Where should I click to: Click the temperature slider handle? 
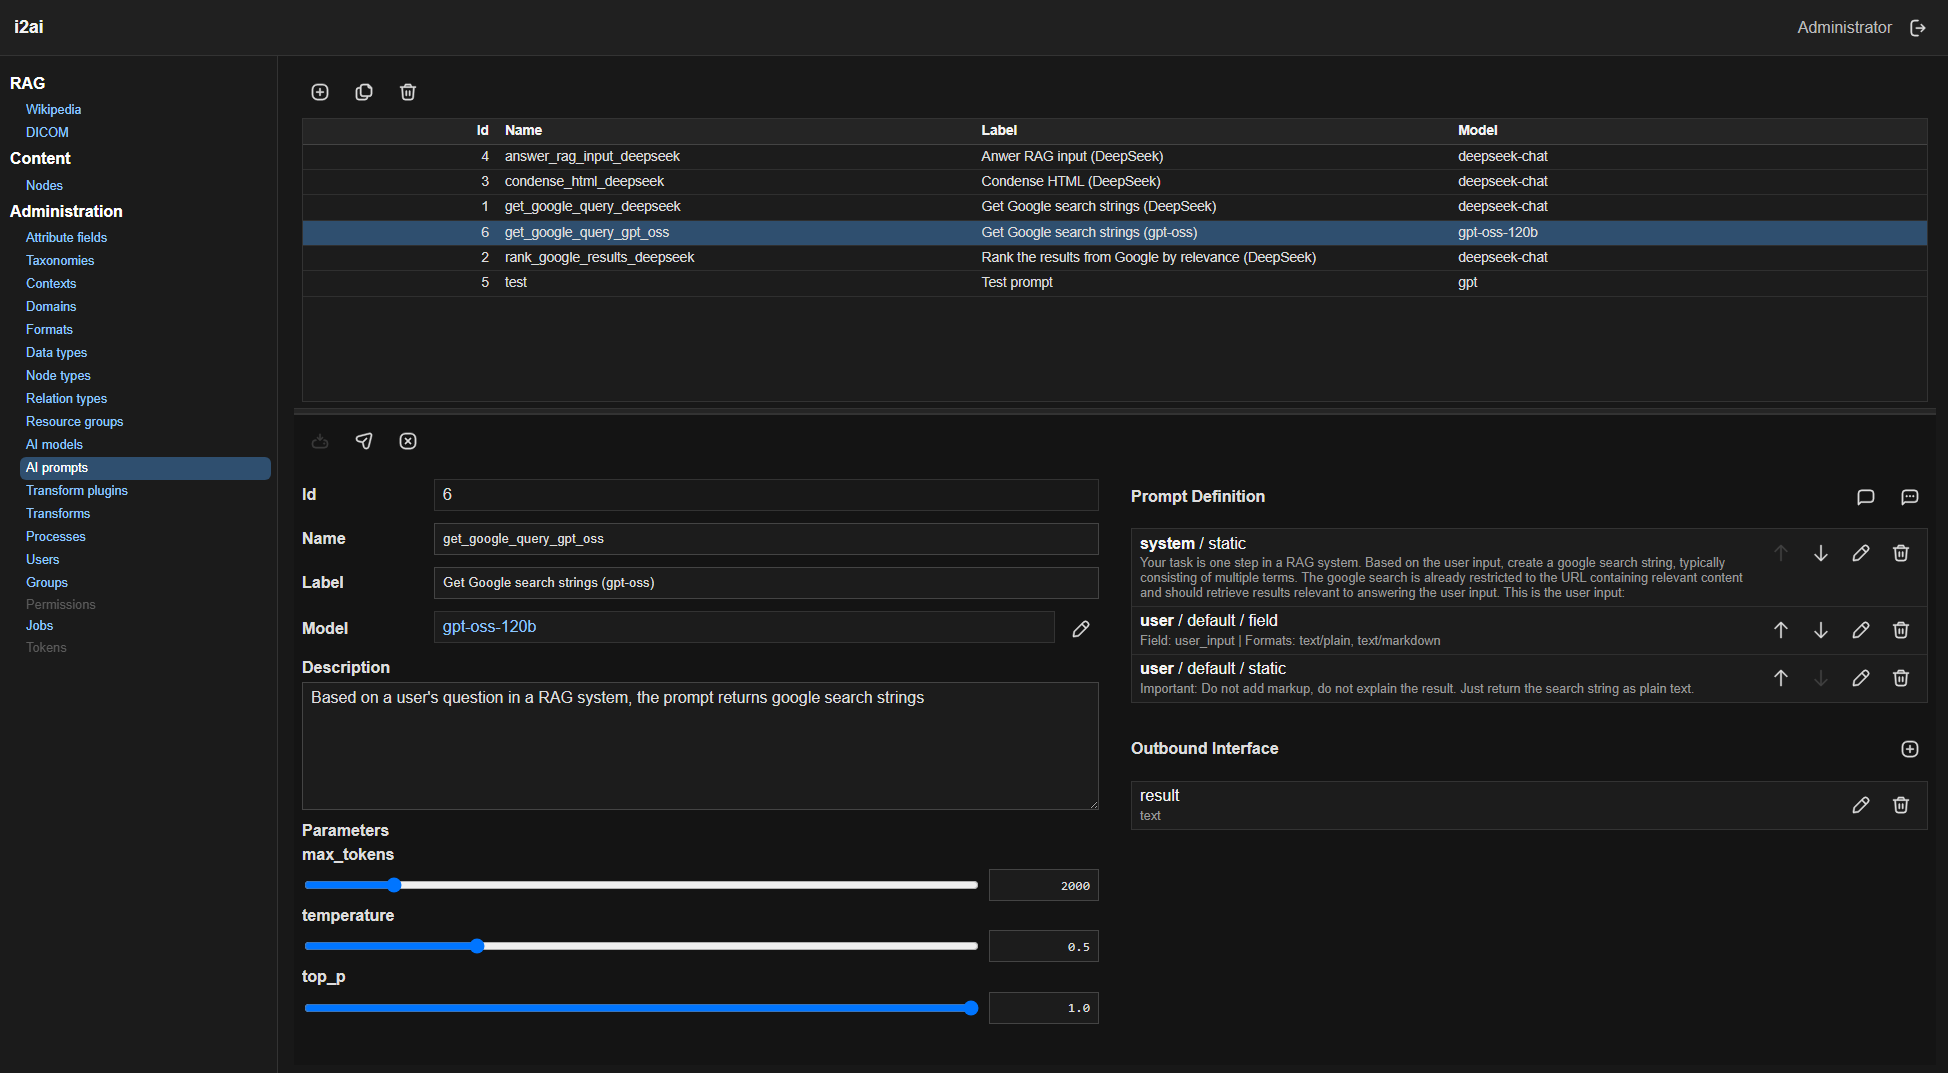tap(477, 946)
